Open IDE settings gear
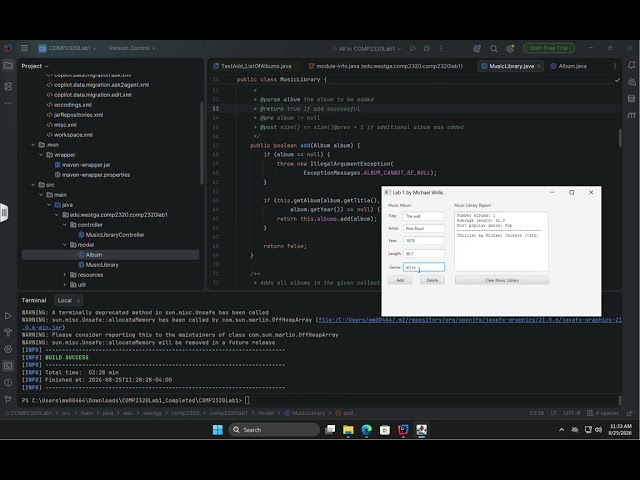The width and height of the screenshot is (640, 480). click(510, 49)
